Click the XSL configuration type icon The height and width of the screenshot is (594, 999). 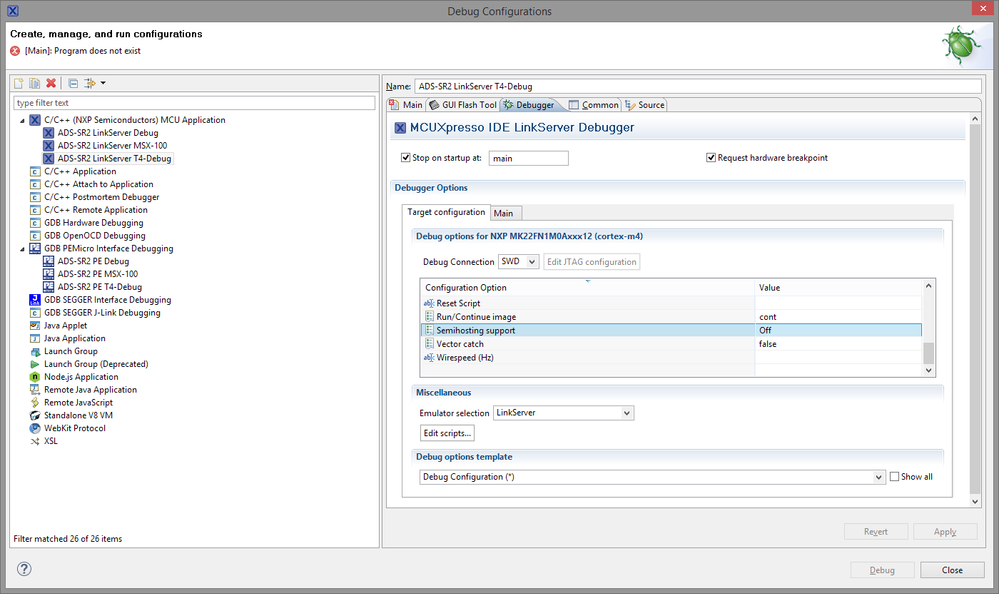(35, 441)
